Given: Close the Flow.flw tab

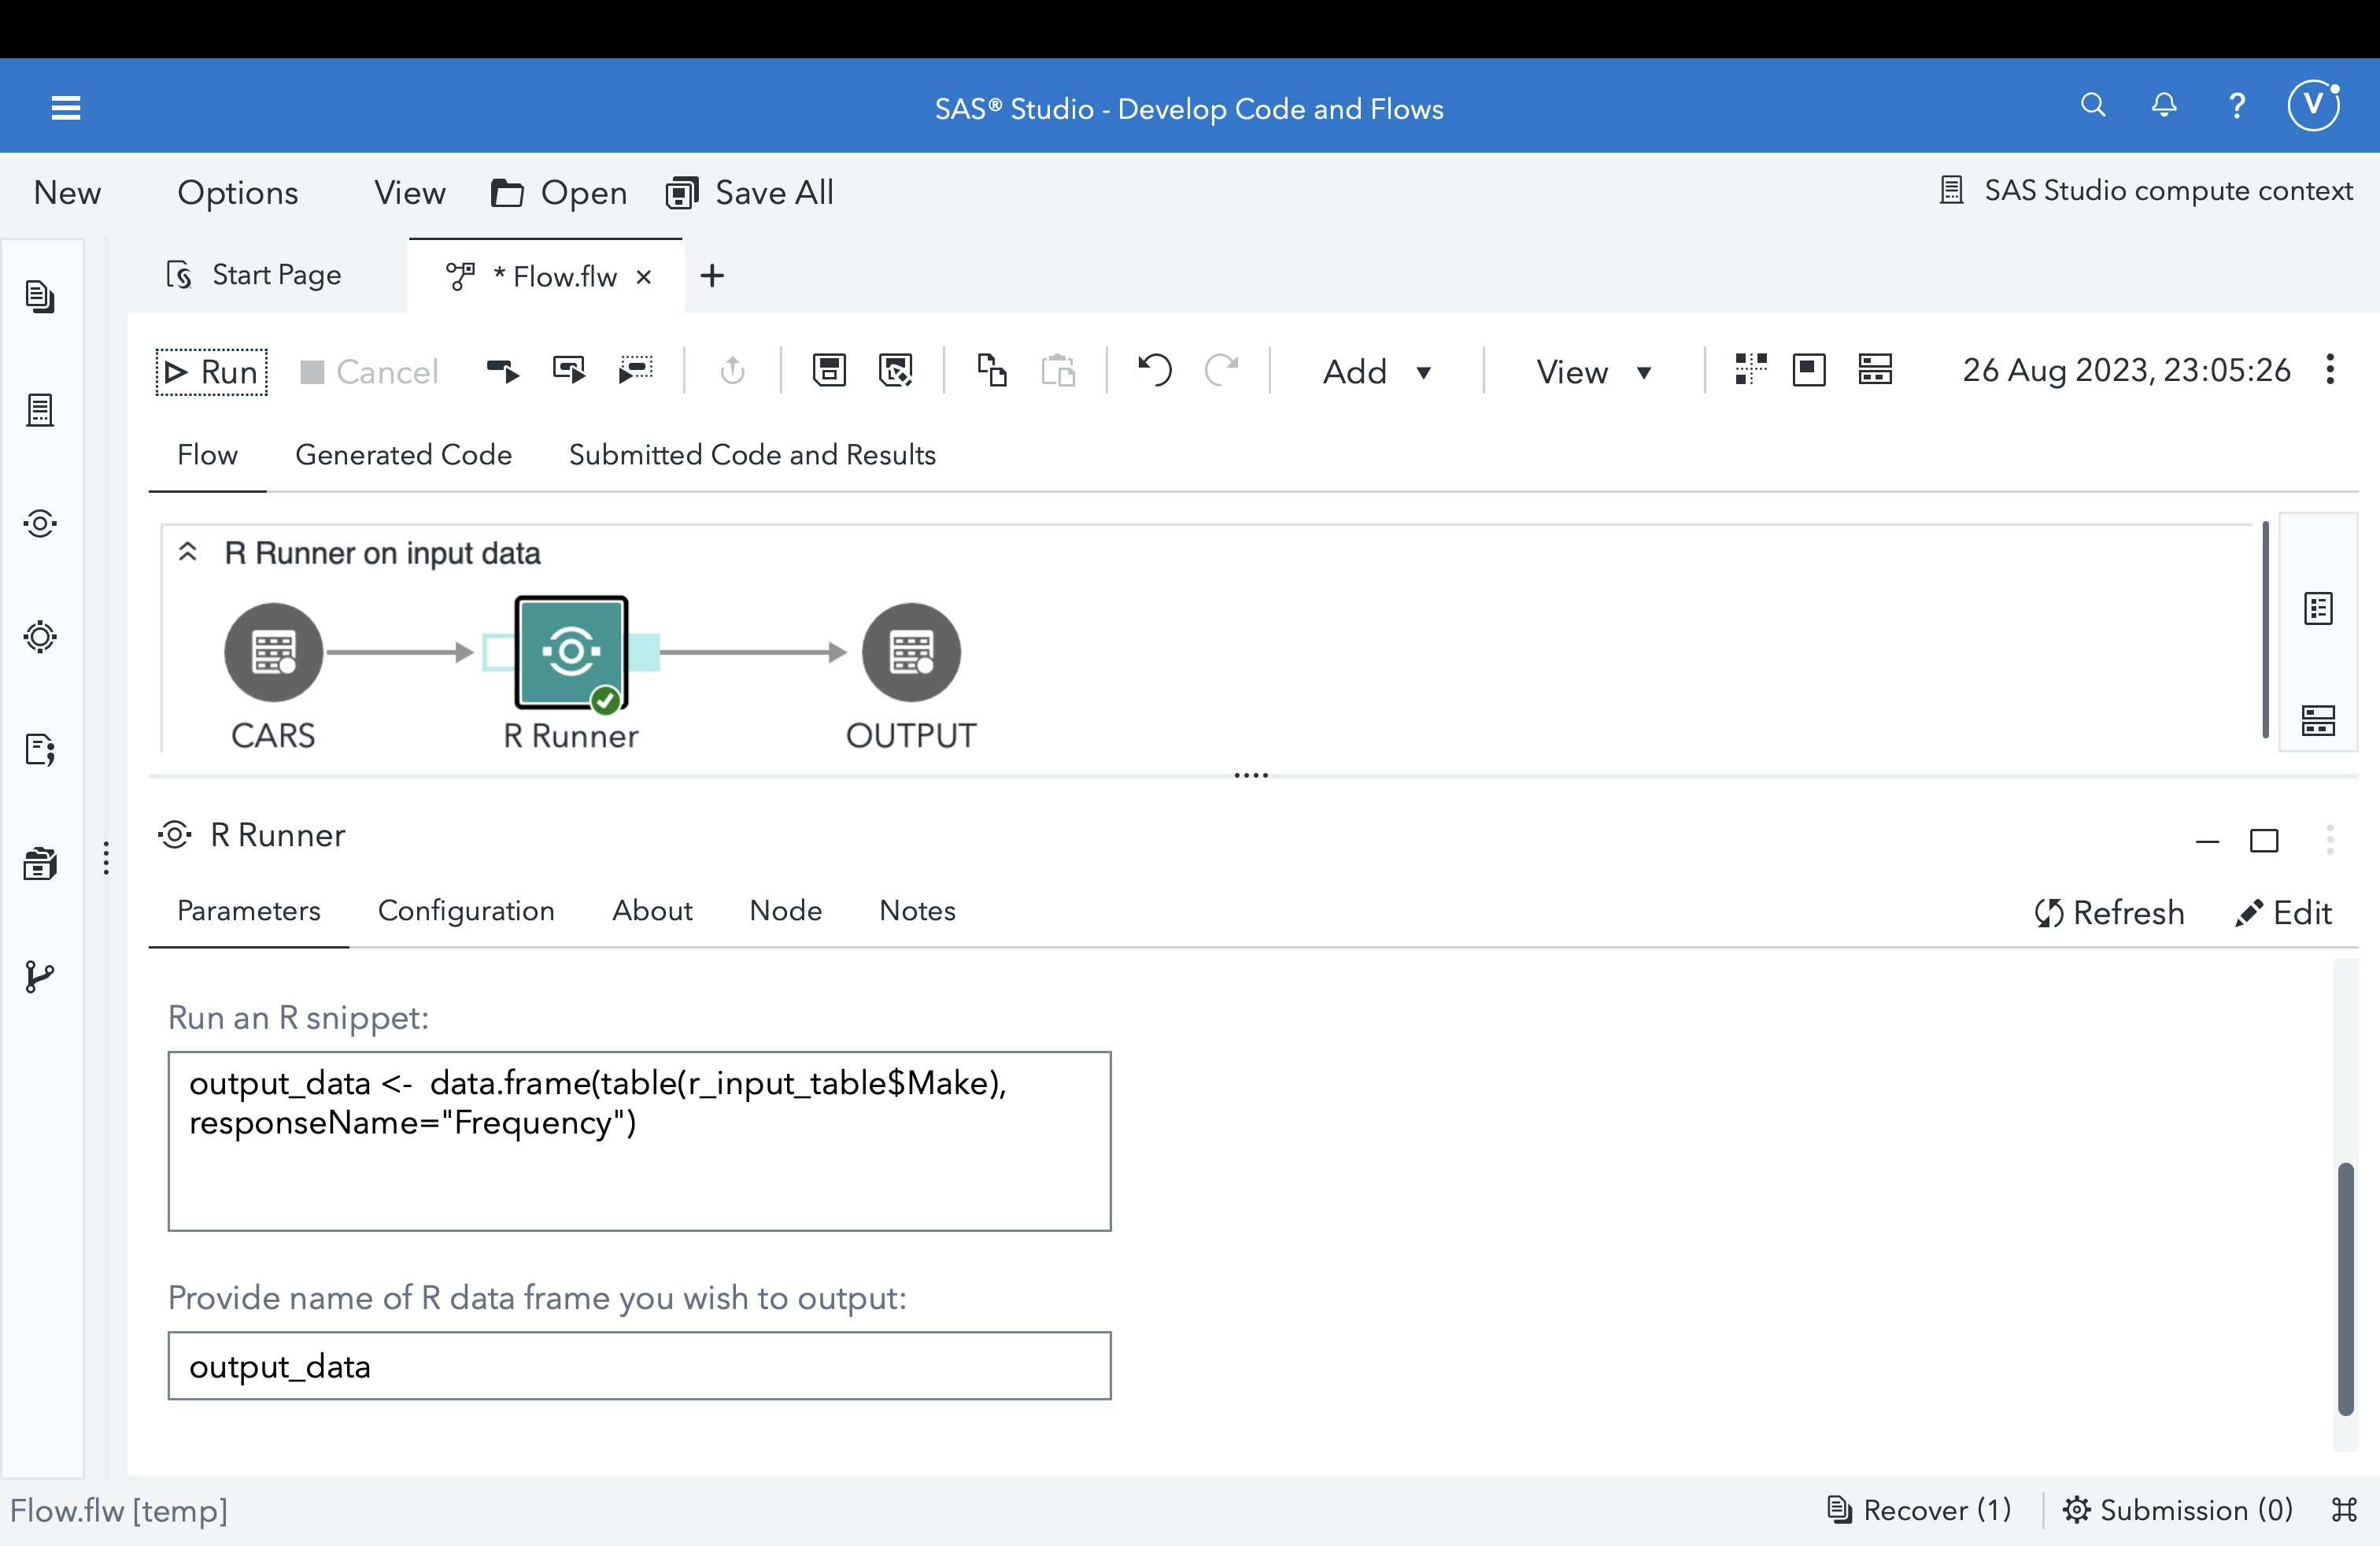Looking at the screenshot, I should pos(644,277).
